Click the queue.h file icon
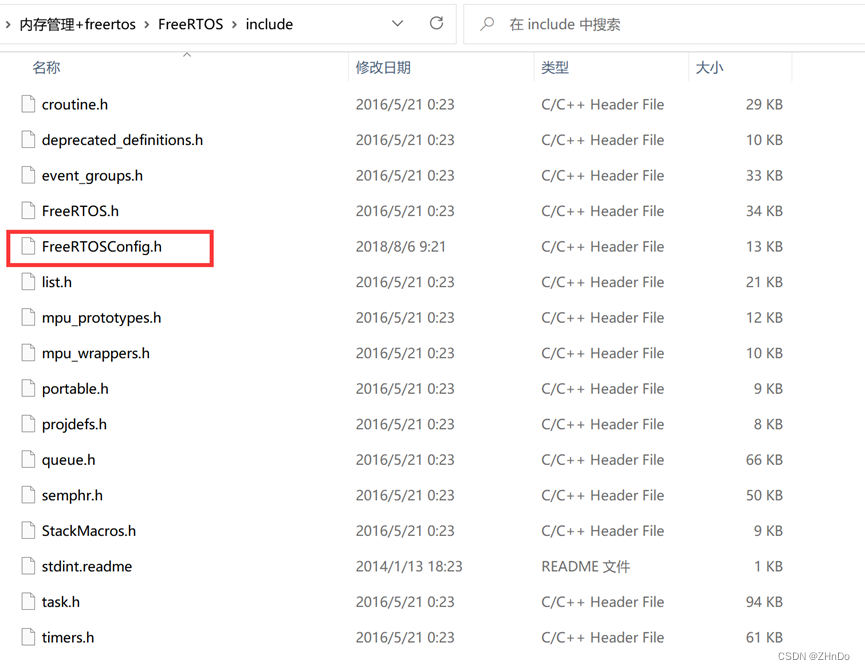The height and width of the screenshot is (670, 865). [x=28, y=460]
